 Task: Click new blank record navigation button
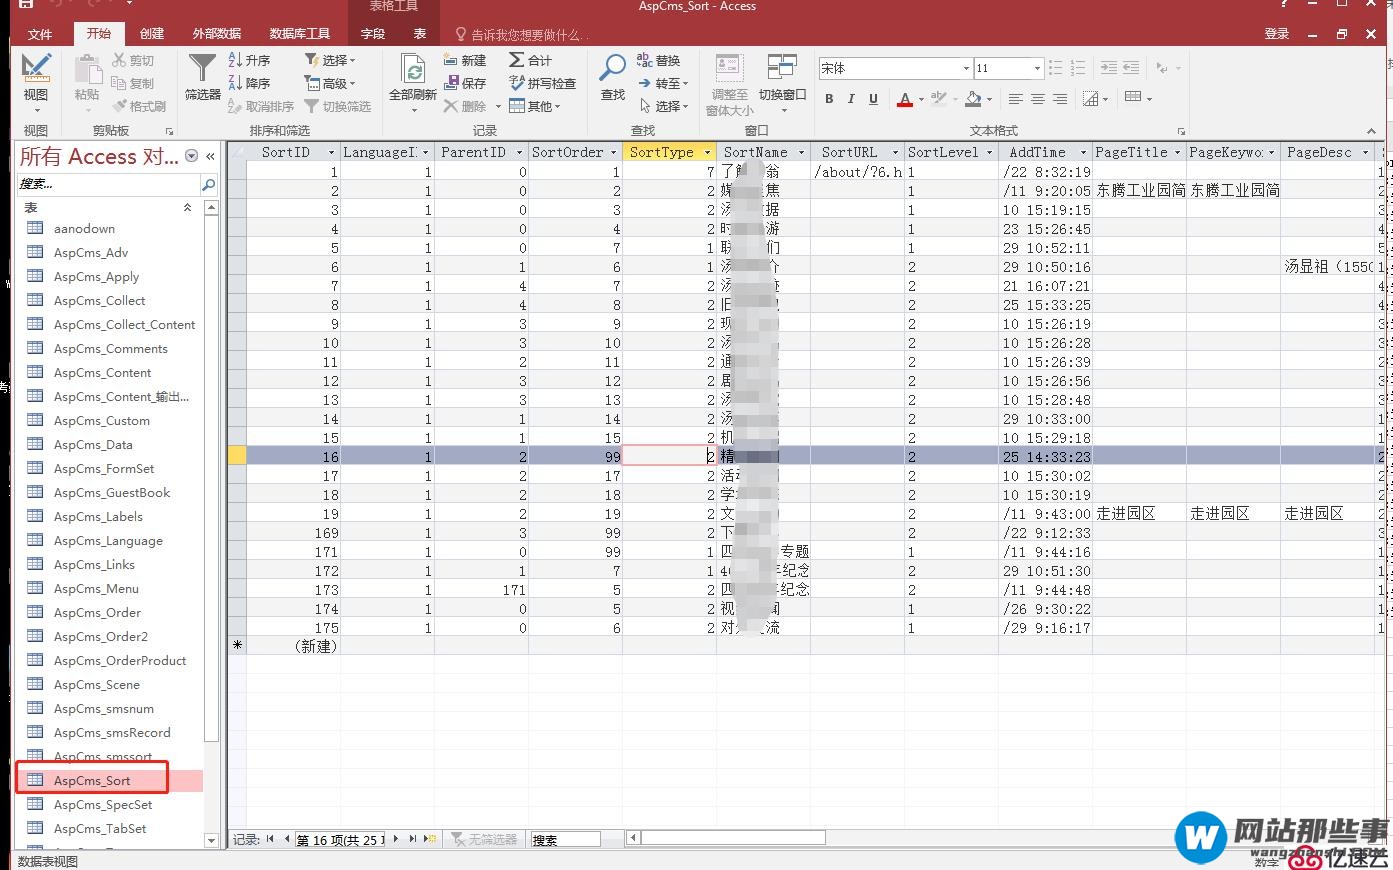coord(430,839)
